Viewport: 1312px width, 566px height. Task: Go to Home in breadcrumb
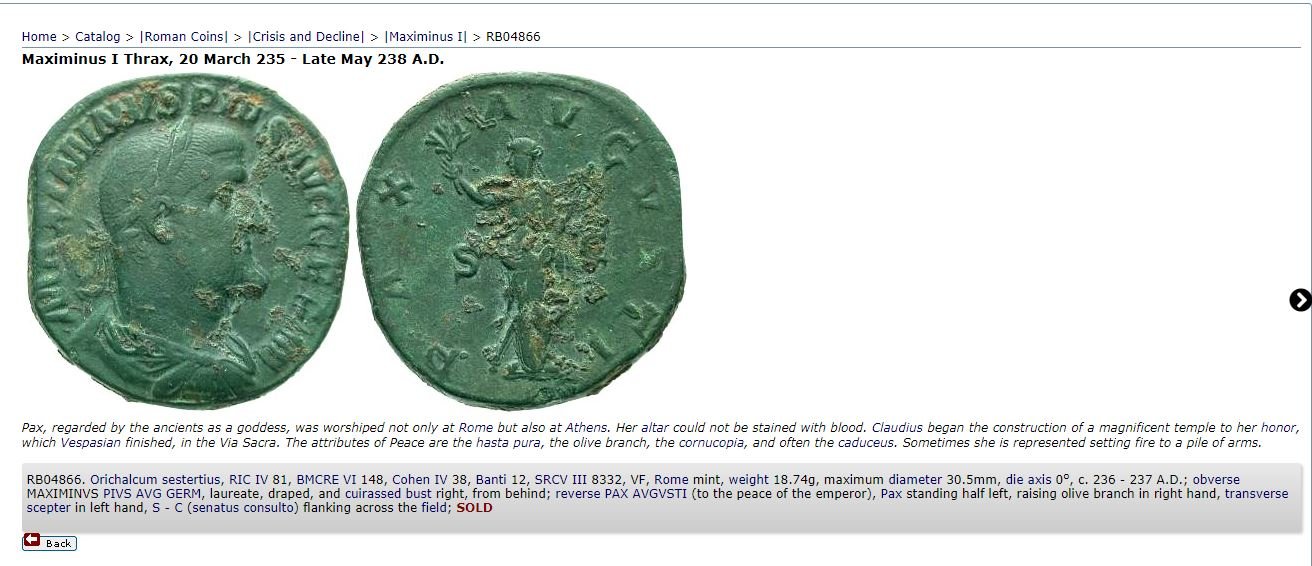pos(39,37)
